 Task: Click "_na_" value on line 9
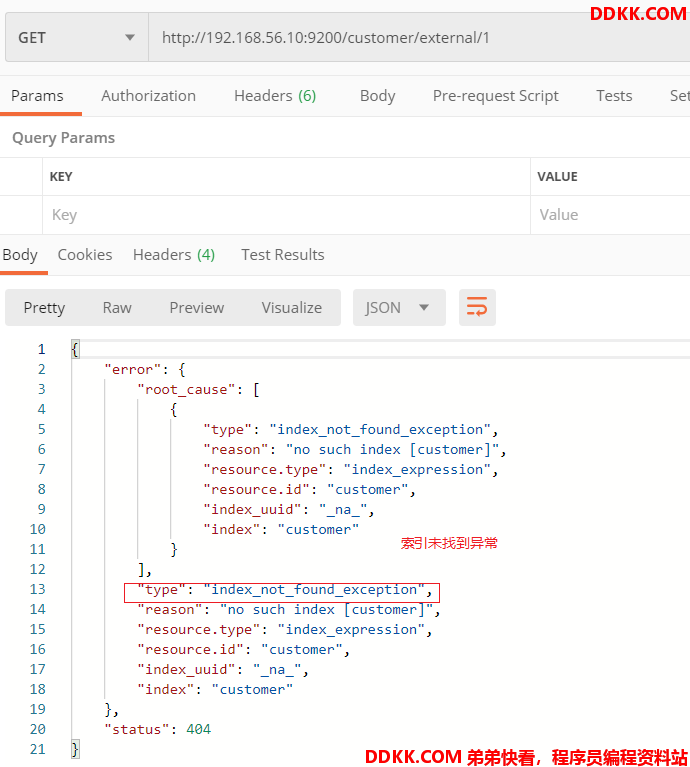click(x=343, y=510)
